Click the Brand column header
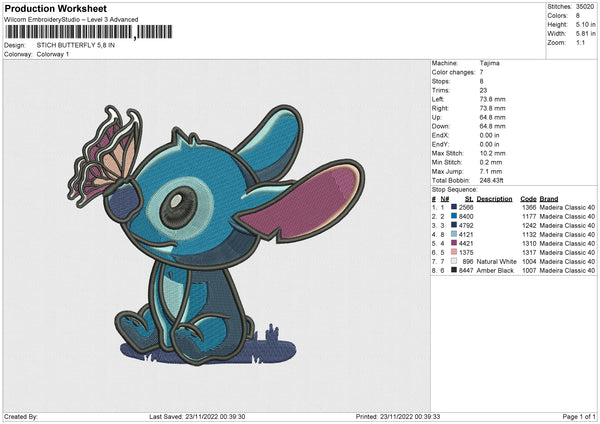The image size is (600, 424). point(549,199)
